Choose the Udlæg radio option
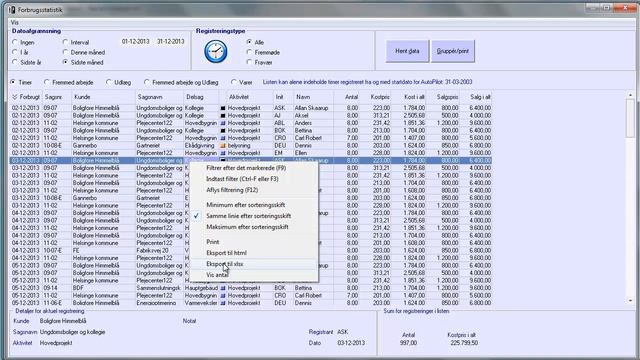 click(x=109, y=82)
